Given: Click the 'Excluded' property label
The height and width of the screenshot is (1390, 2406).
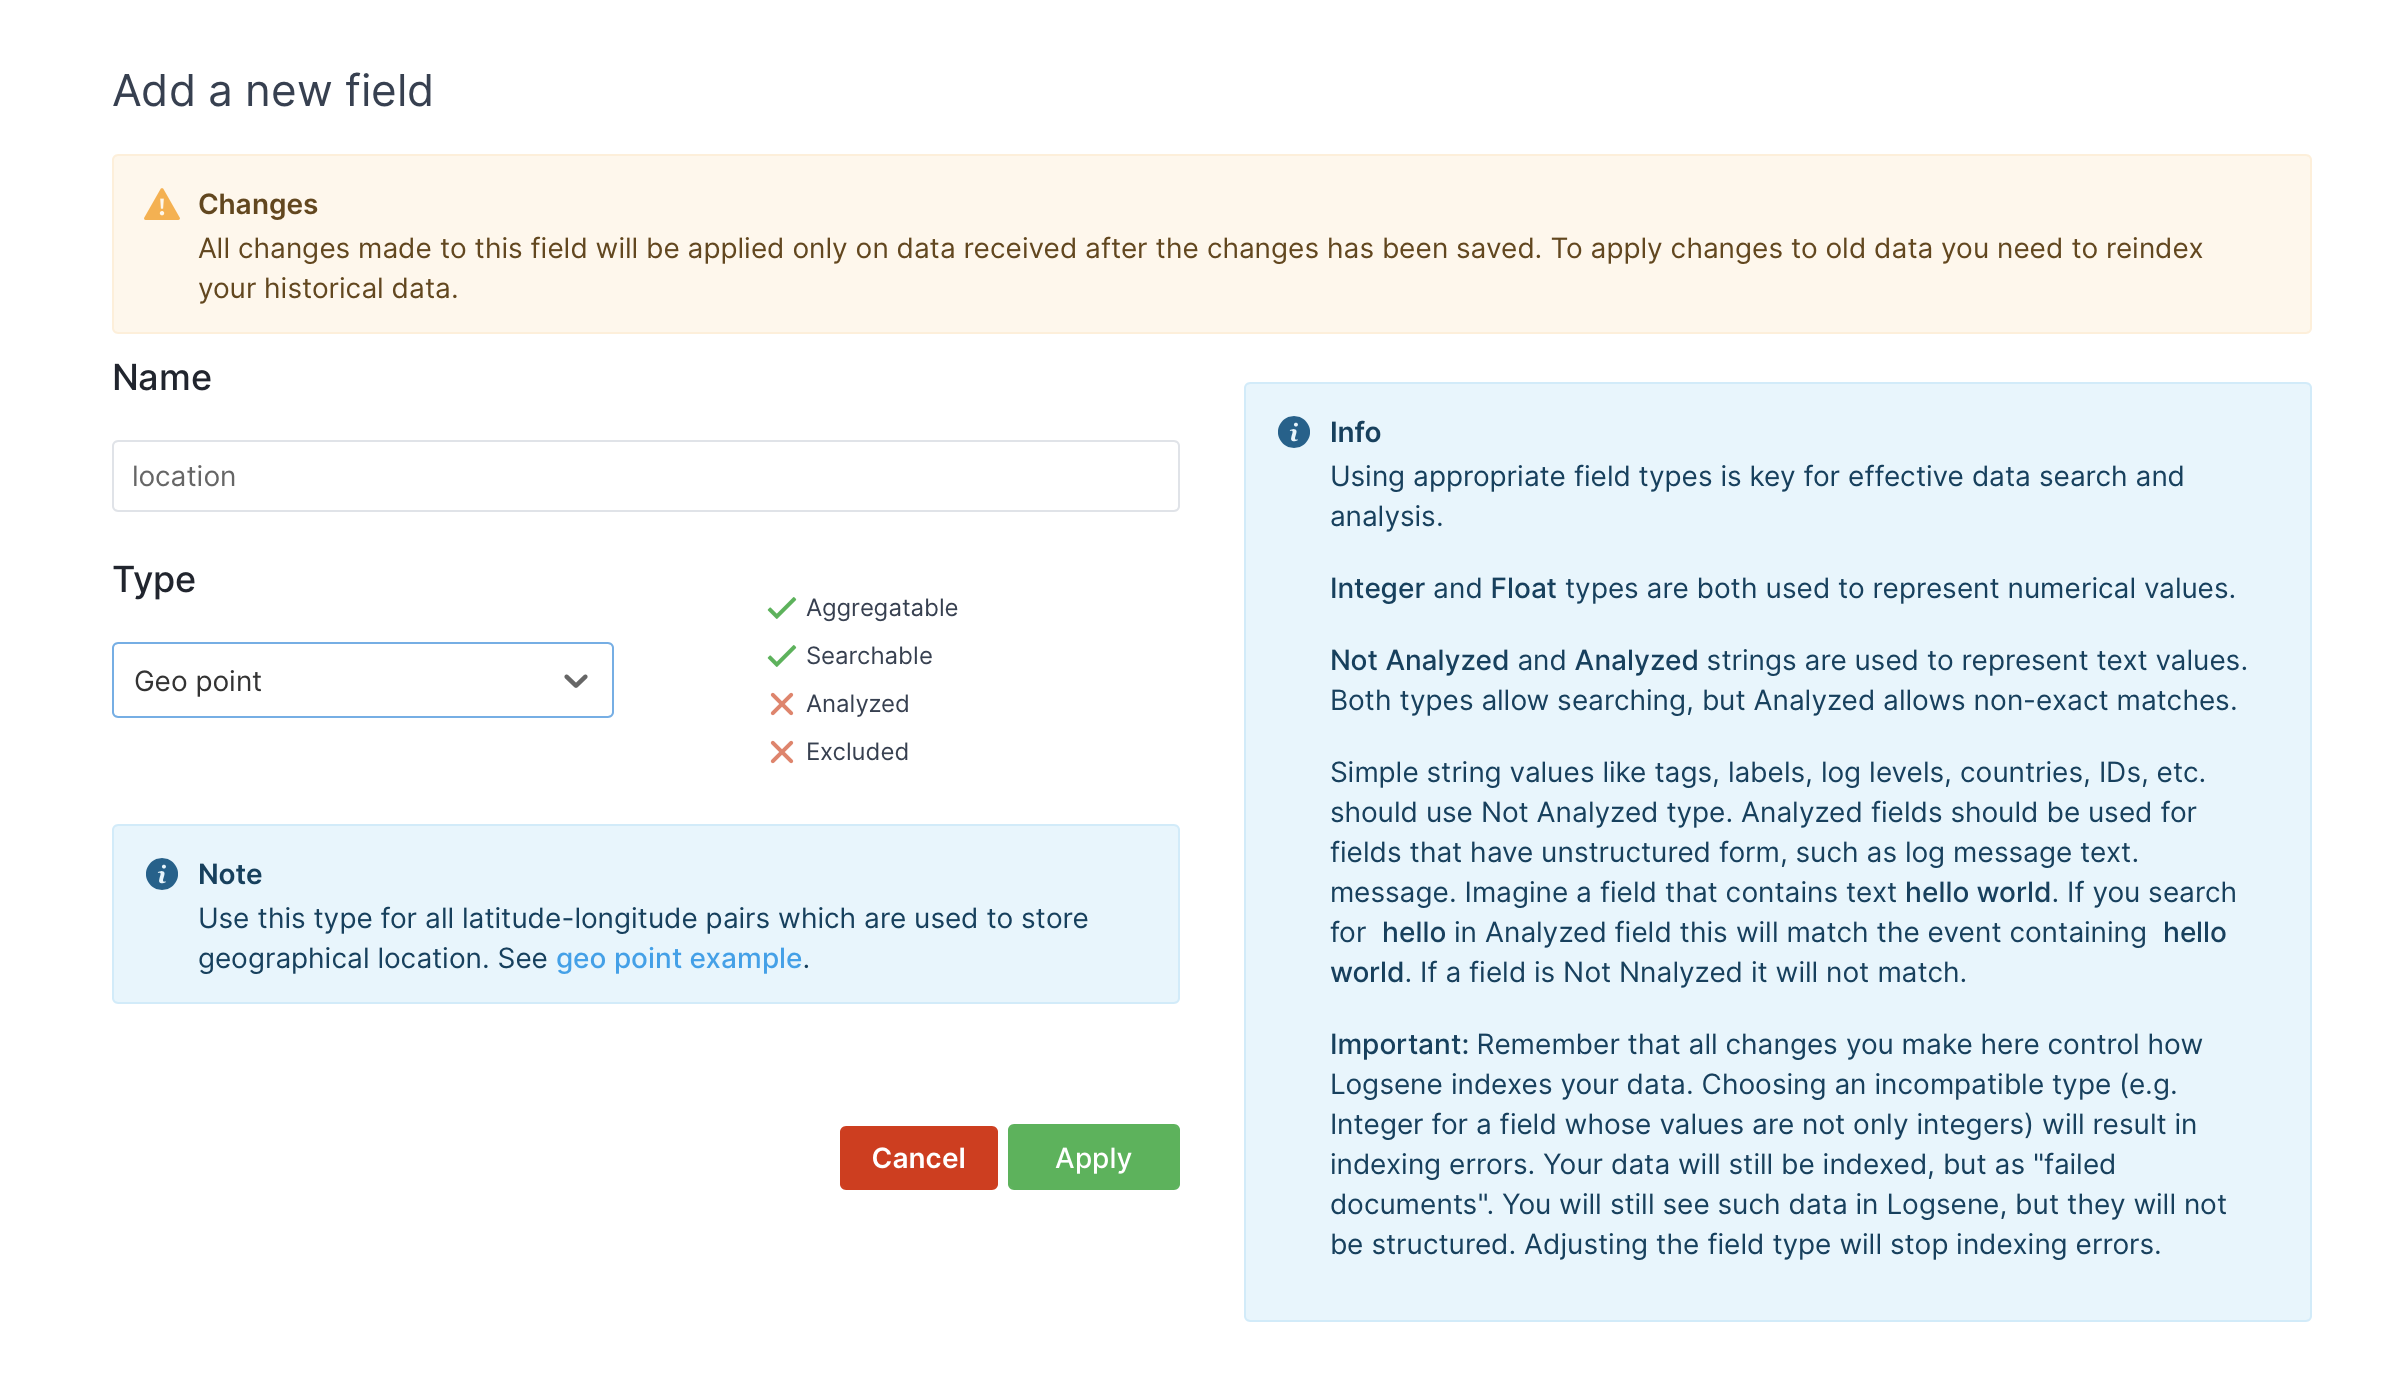Looking at the screenshot, I should click(857, 752).
